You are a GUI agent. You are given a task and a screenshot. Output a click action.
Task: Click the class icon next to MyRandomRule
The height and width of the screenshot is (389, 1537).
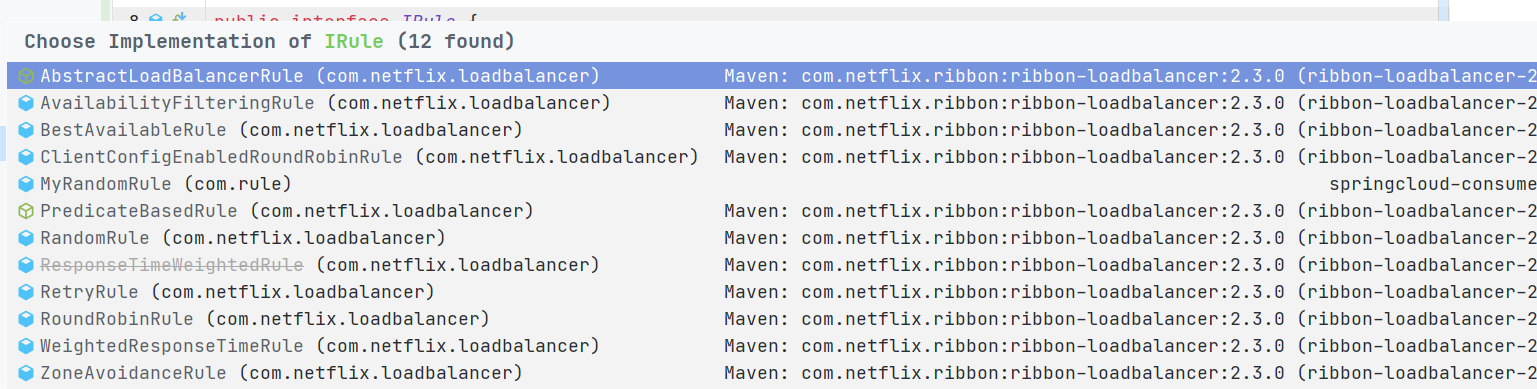point(26,184)
